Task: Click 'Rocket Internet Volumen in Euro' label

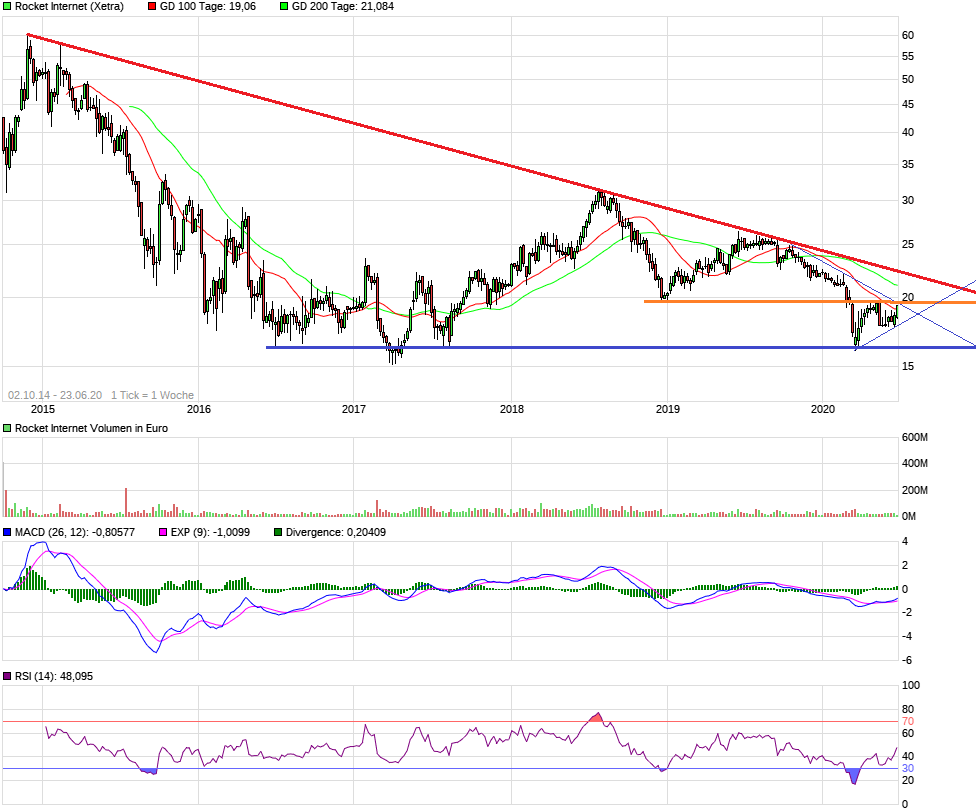Action: [92, 429]
